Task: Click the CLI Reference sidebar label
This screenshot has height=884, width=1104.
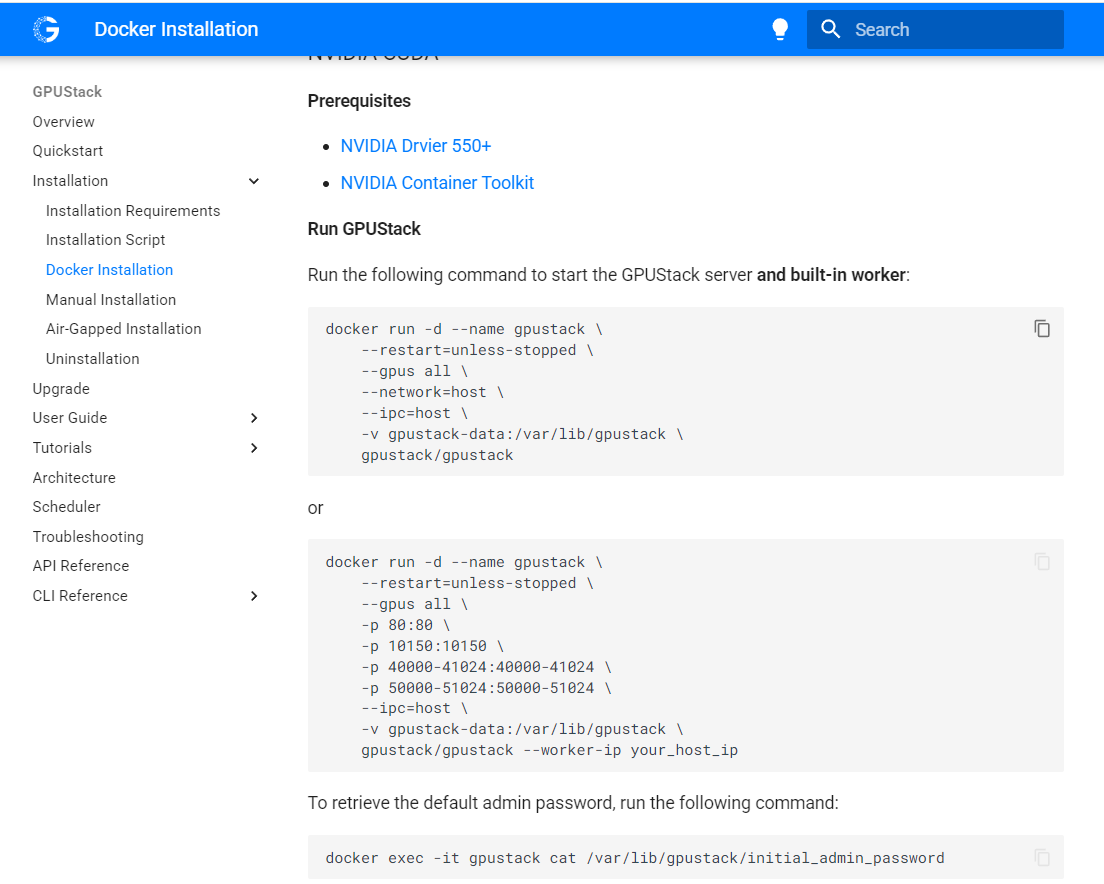Action: coord(80,596)
